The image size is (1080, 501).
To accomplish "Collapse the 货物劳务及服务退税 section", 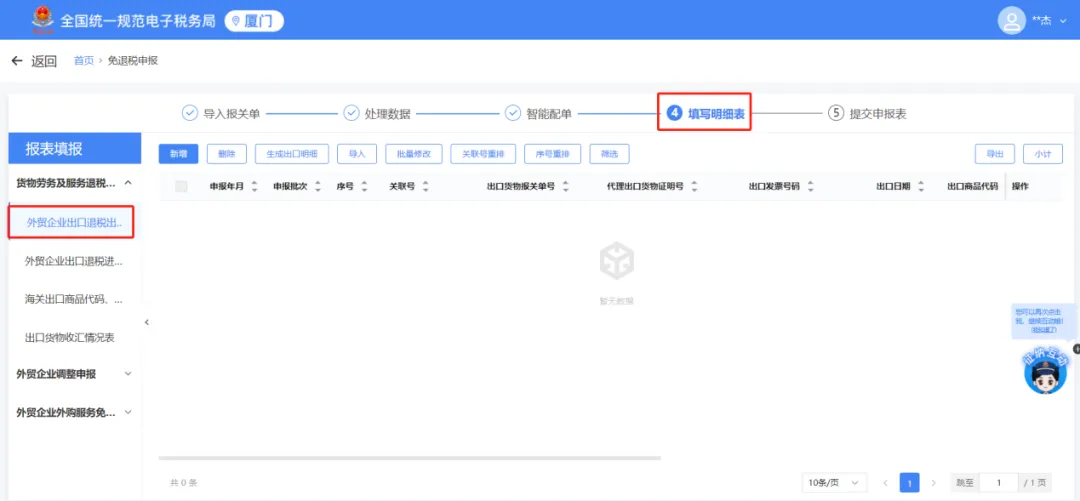I will pos(128,183).
